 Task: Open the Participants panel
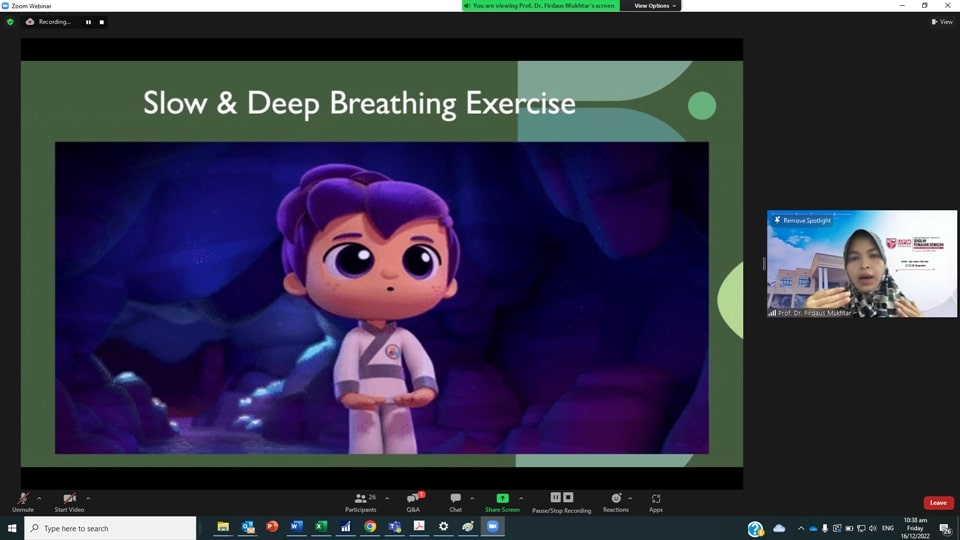click(361, 501)
